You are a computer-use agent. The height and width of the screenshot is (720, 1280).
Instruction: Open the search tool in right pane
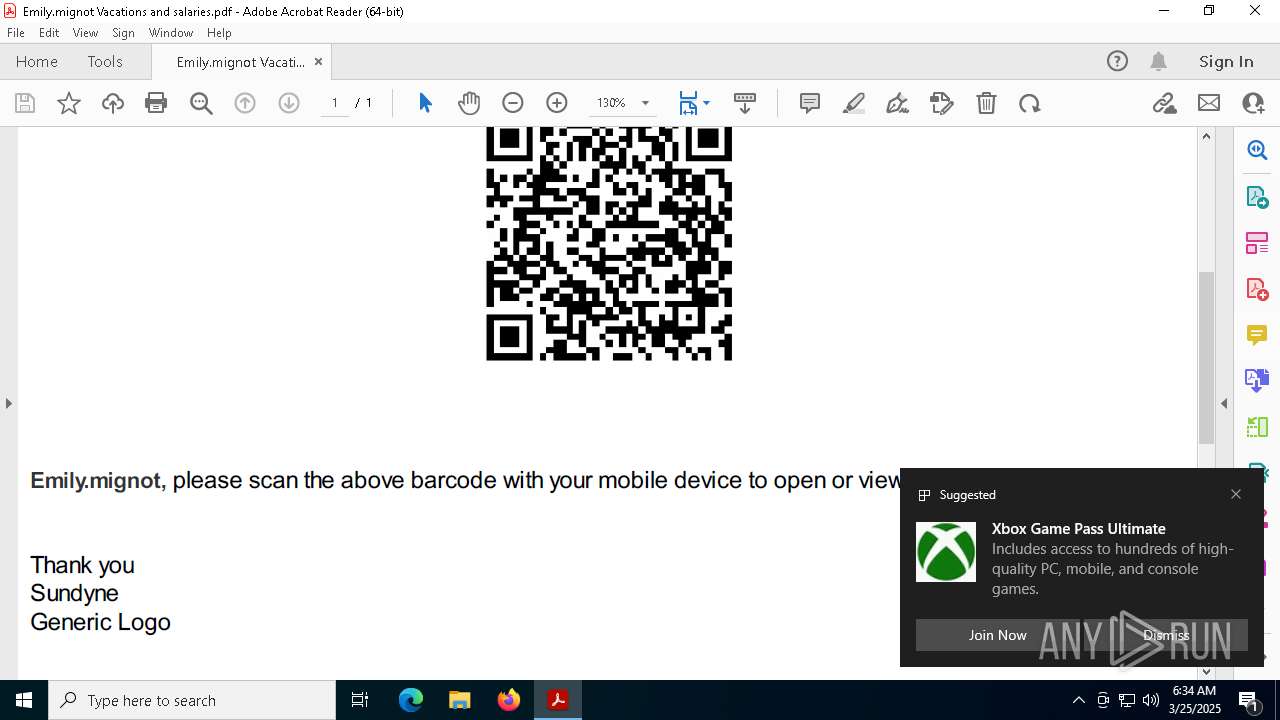[1257, 150]
